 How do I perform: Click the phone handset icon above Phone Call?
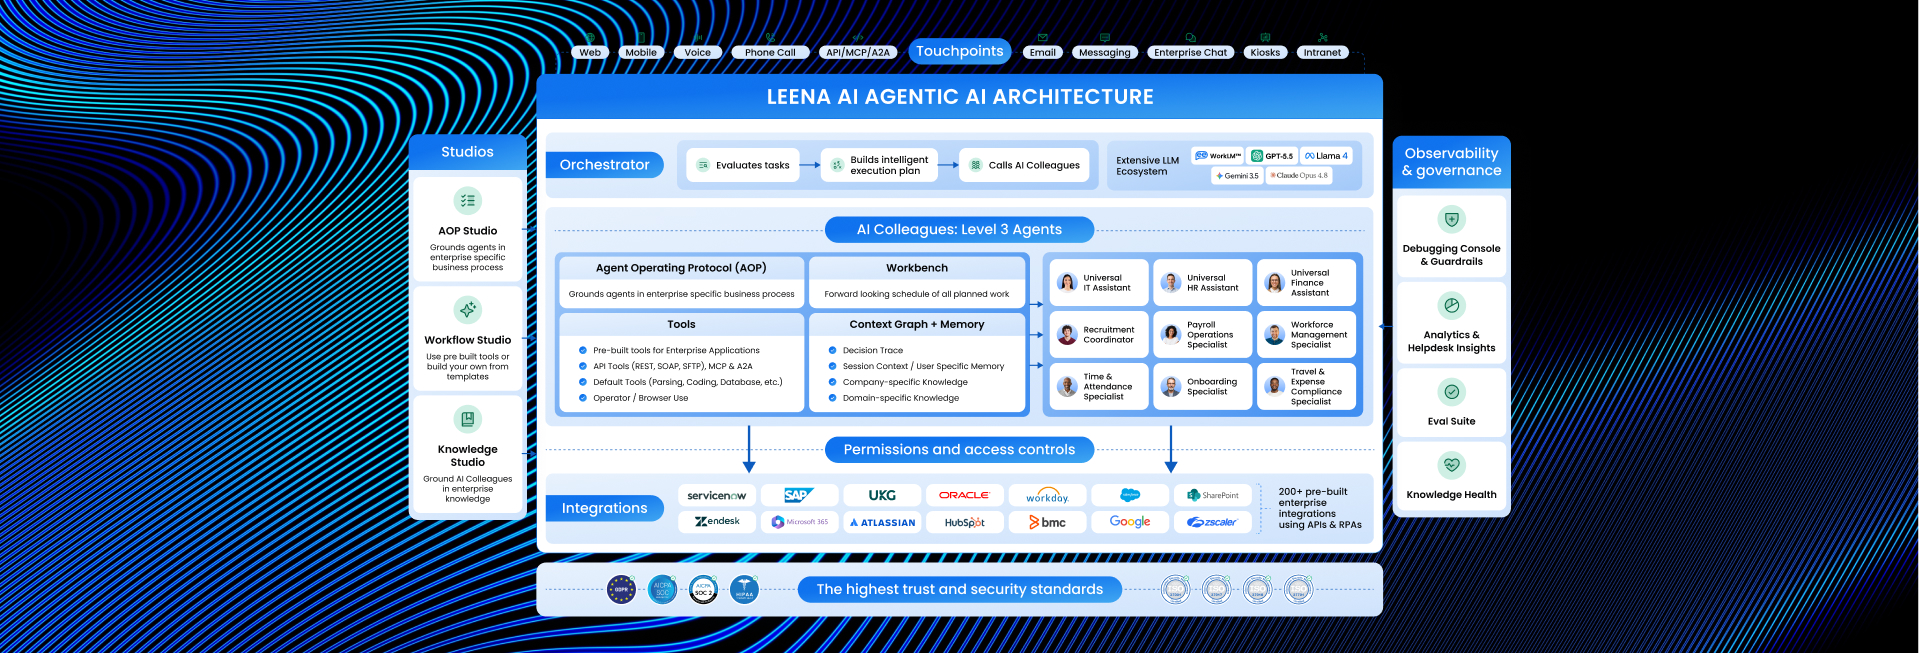point(770,38)
